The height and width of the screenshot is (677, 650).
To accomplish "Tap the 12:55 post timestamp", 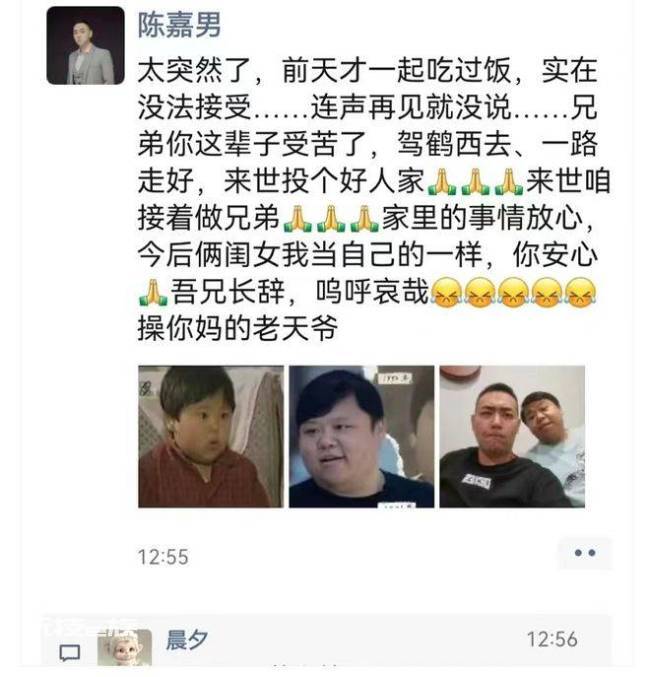I will tap(163, 557).
